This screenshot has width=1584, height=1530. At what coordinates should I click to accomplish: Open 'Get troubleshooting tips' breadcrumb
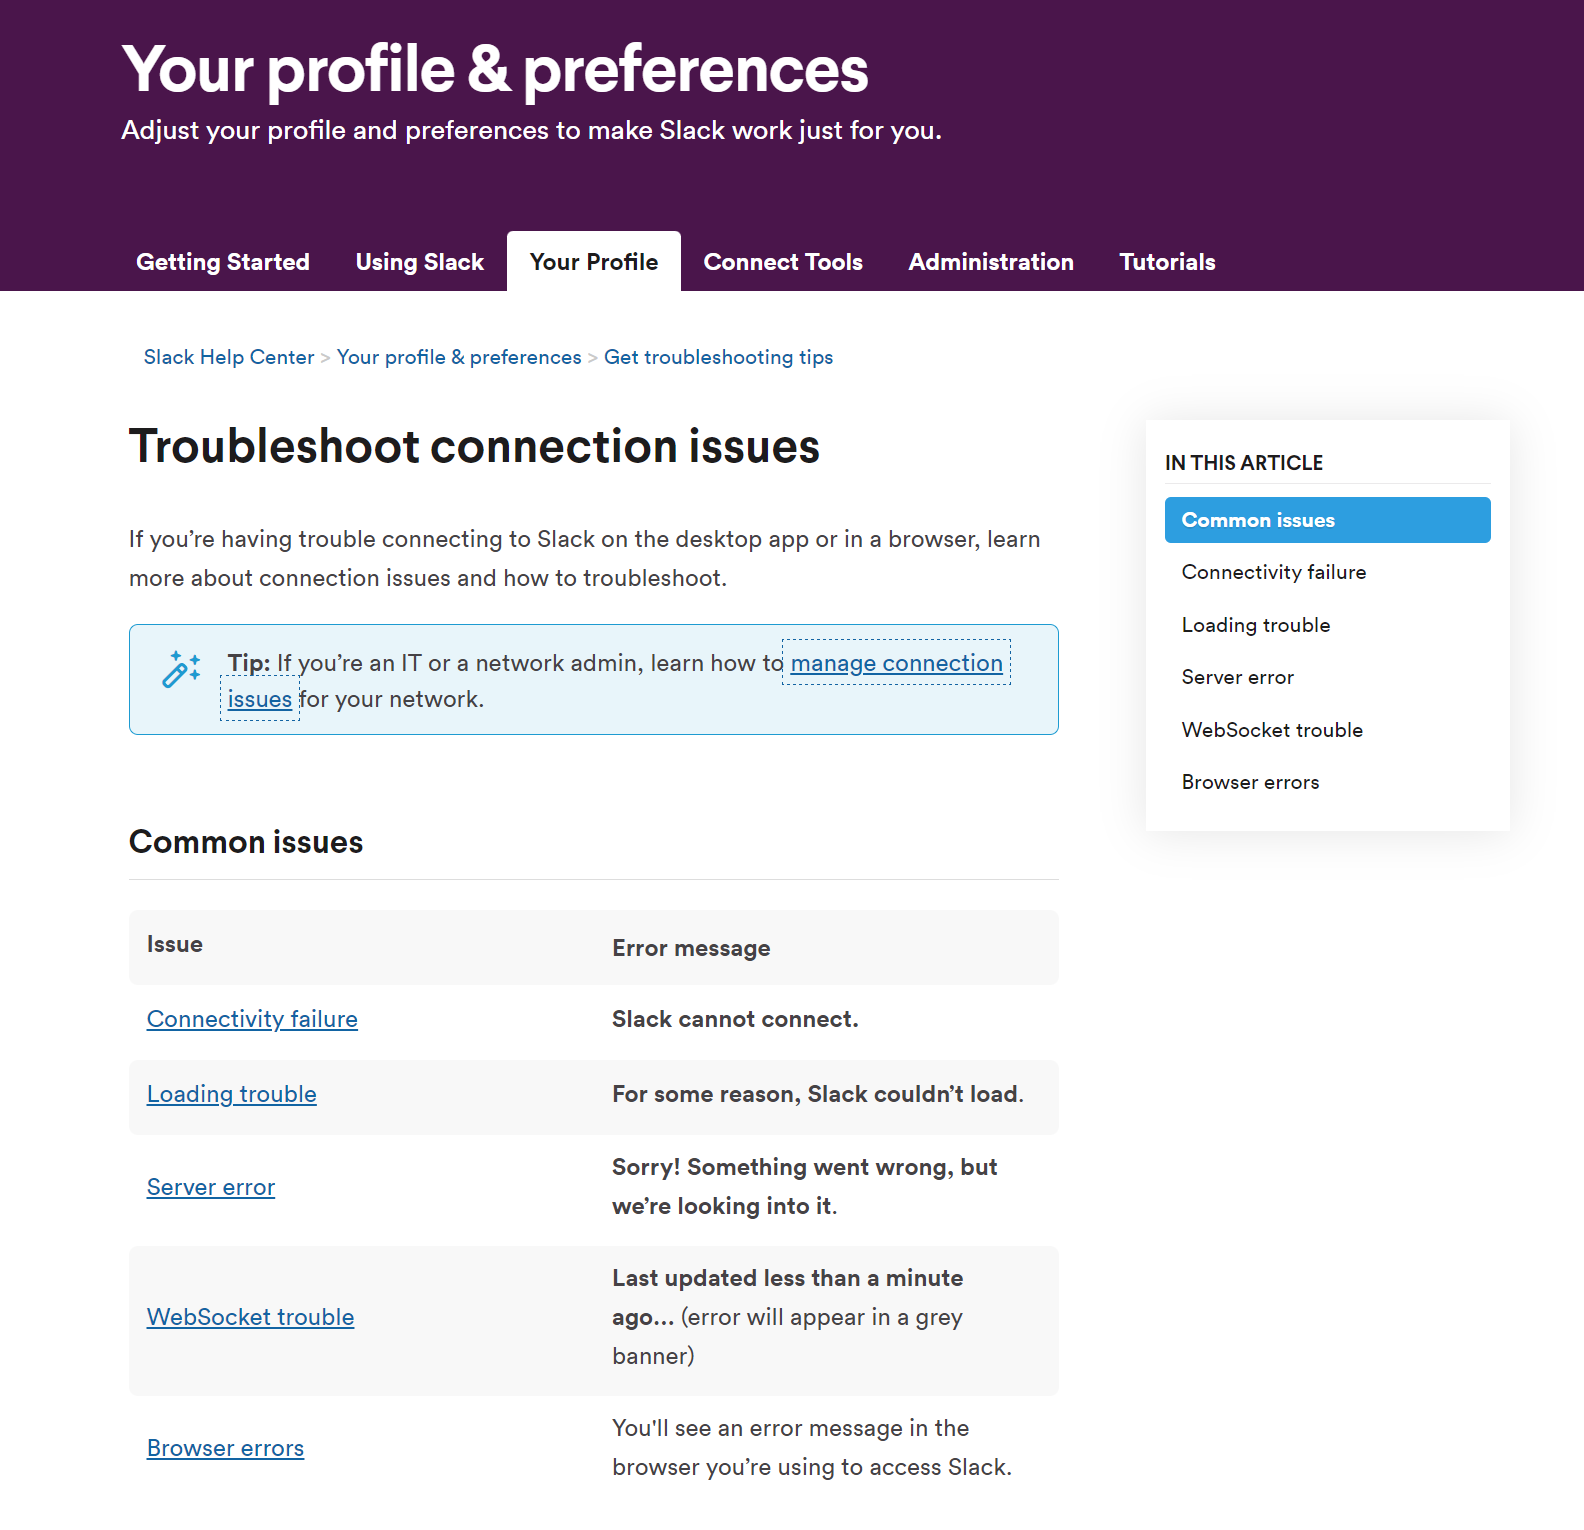tap(718, 357)
